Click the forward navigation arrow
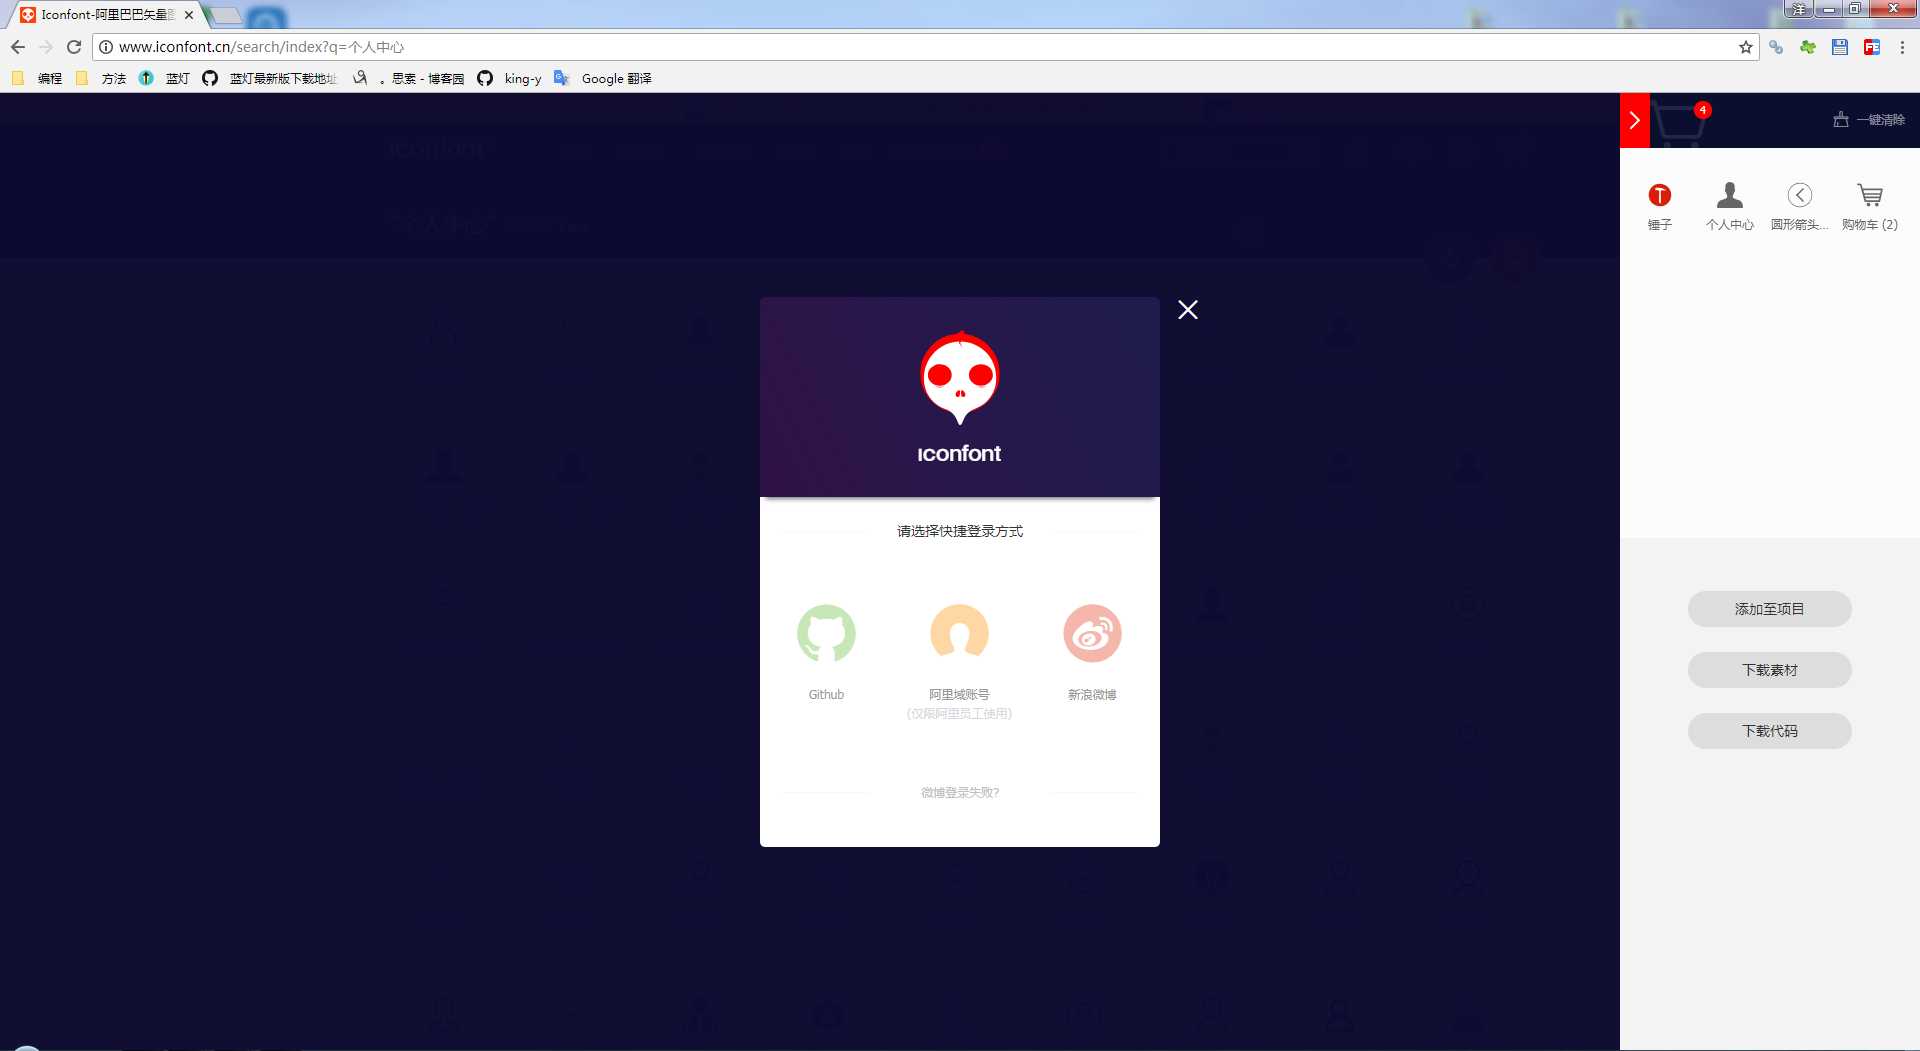The height and width of the screenshot is (1051, 1920). (x=46, y=47)
